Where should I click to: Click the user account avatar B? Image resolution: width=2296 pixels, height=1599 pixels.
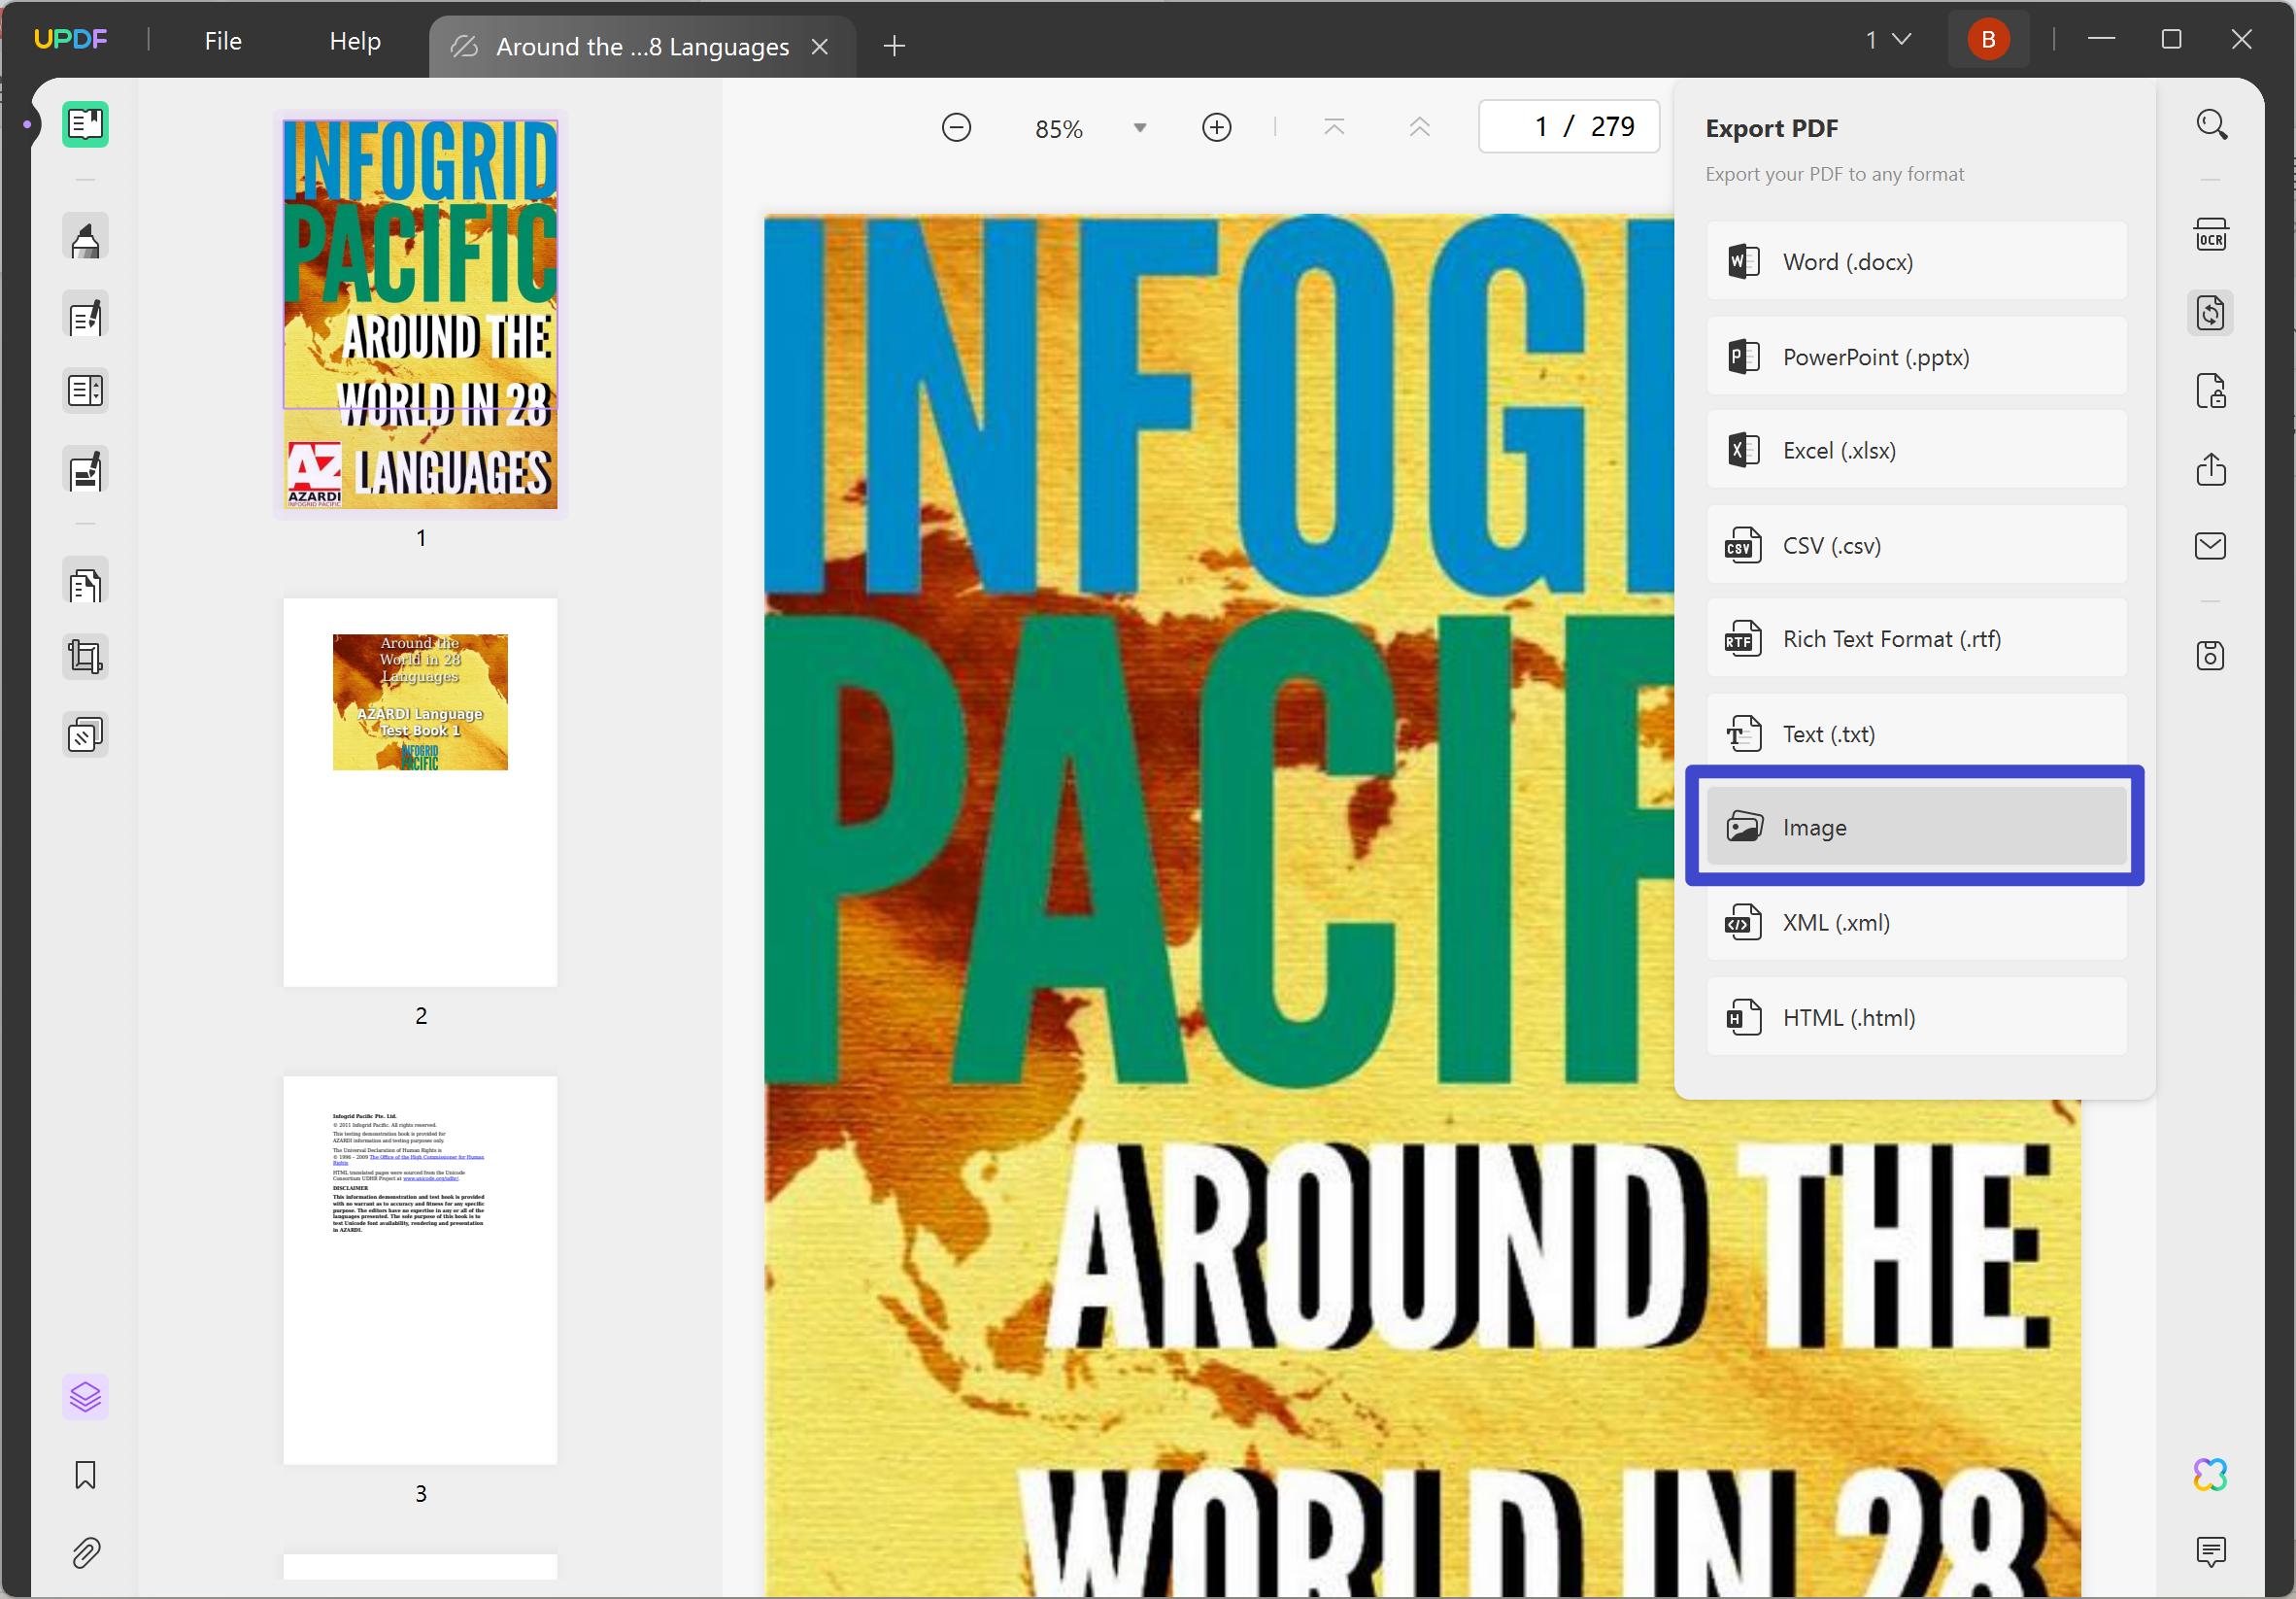point(1988,39)
